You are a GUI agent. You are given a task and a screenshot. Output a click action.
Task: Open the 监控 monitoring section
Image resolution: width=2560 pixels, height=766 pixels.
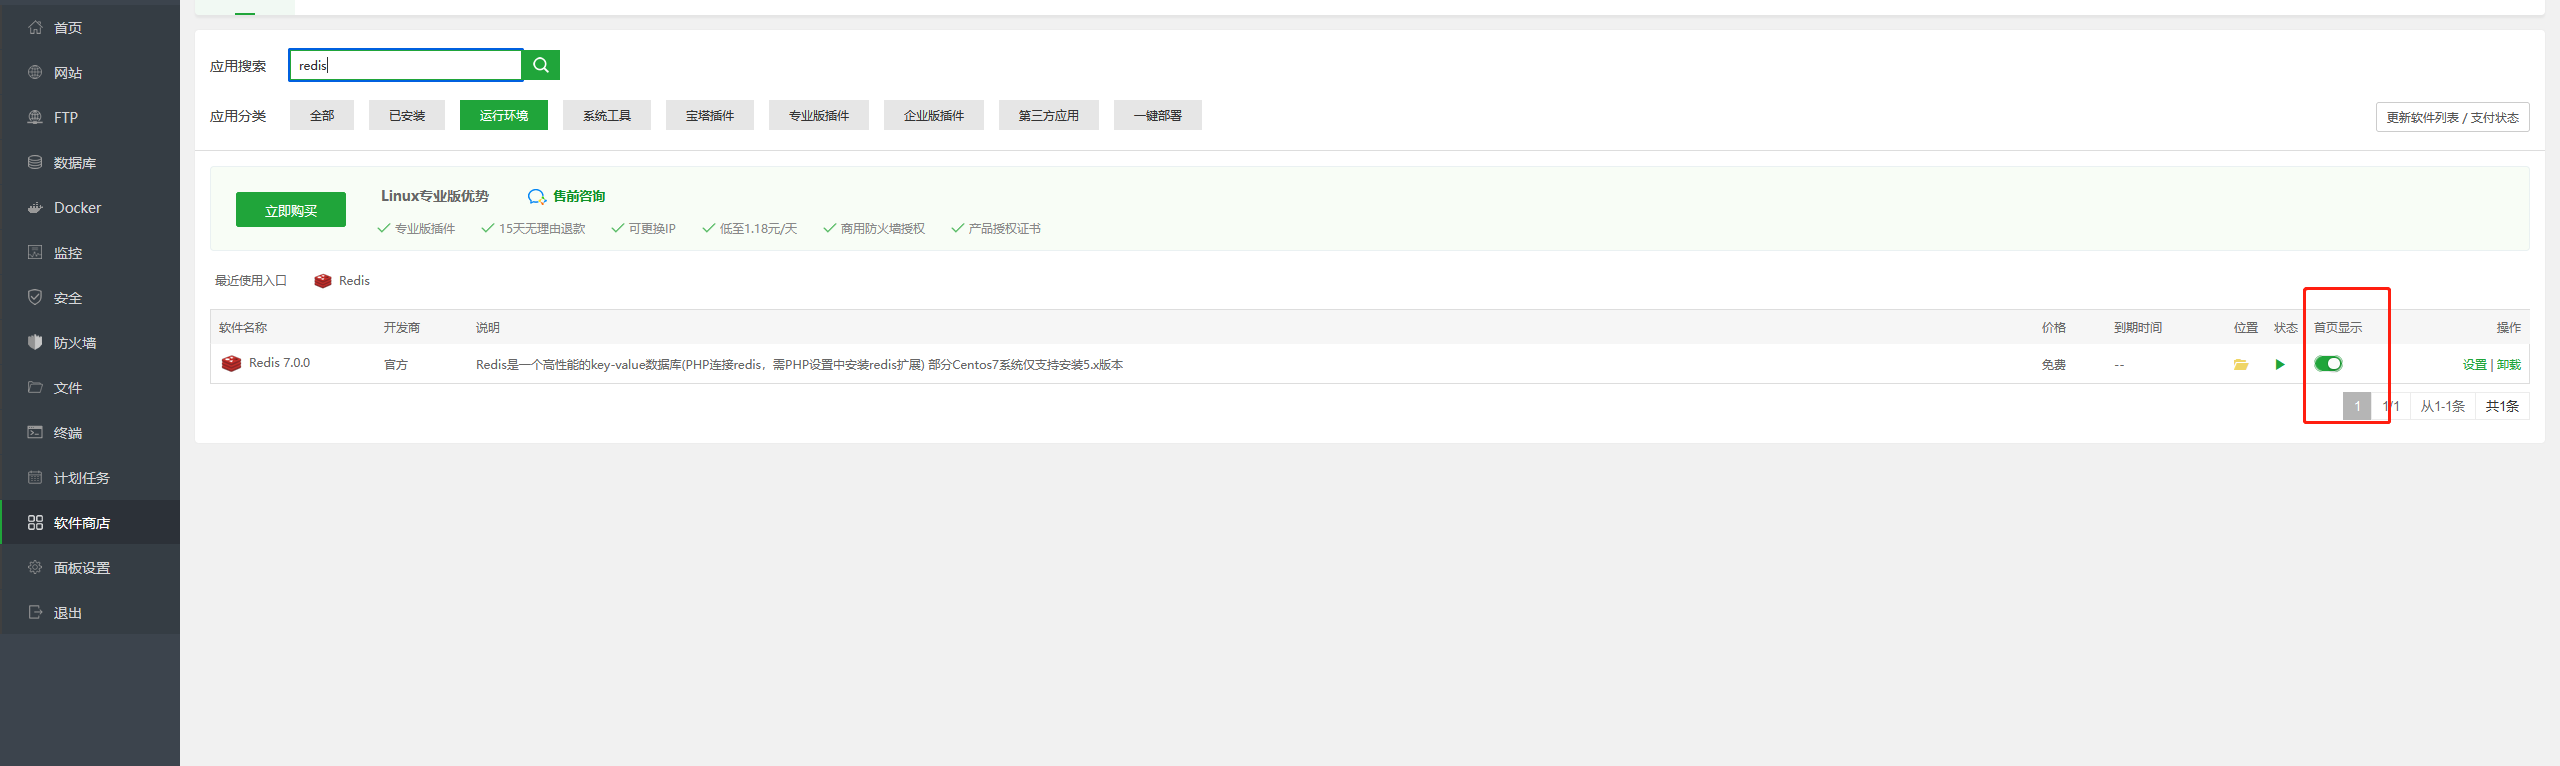[90, 253]
